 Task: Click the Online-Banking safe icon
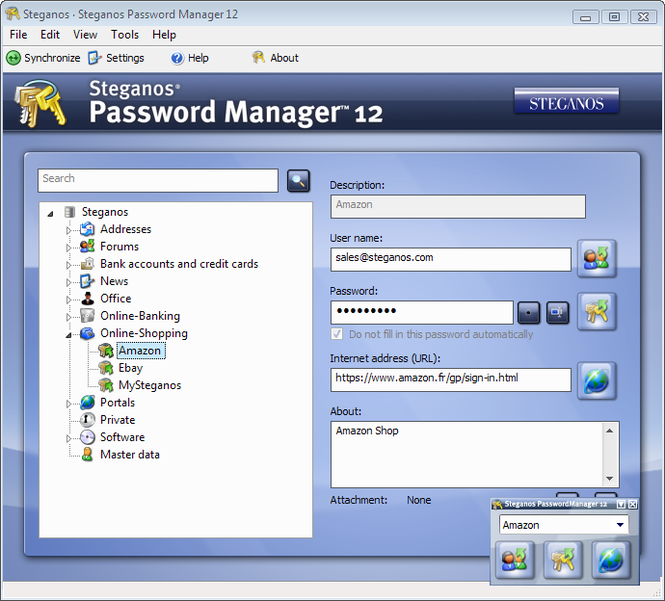tap(87, 316)
